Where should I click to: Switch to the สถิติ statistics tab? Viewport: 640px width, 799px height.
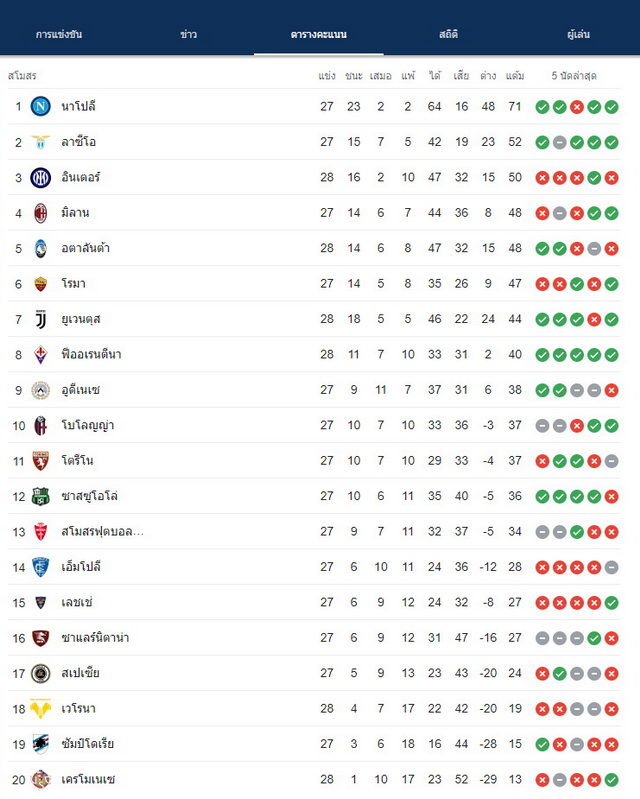click(x=448, y=34)
